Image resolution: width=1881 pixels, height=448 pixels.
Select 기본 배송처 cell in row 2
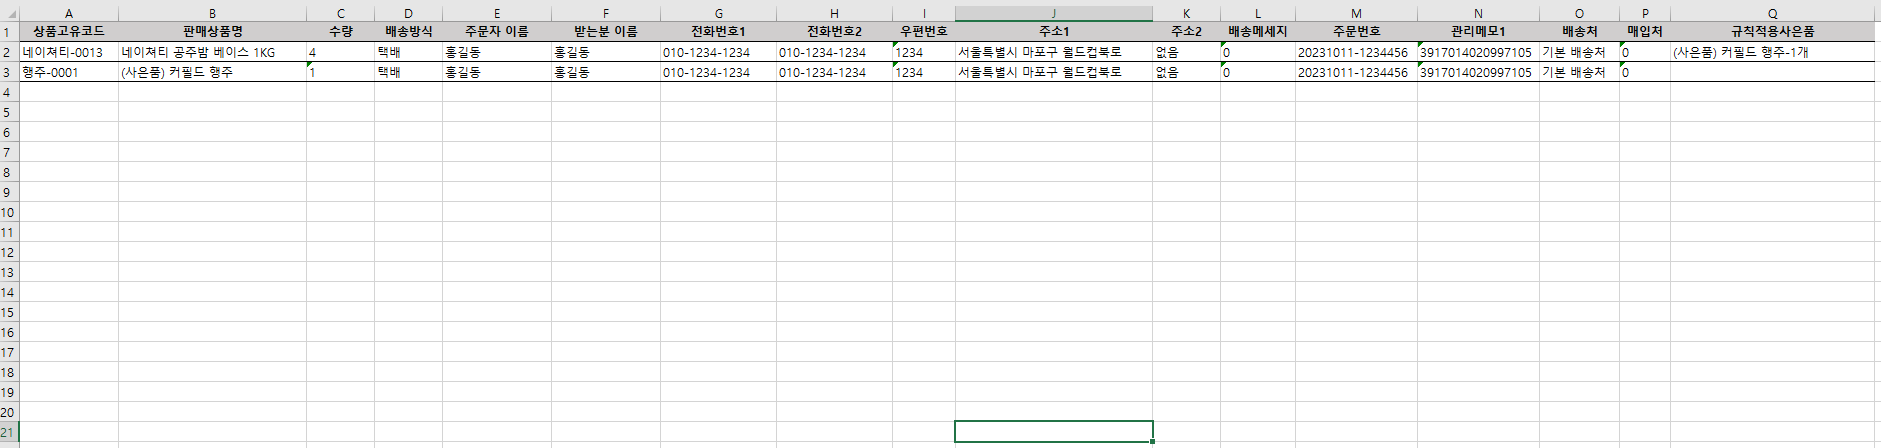(1579, 52)
